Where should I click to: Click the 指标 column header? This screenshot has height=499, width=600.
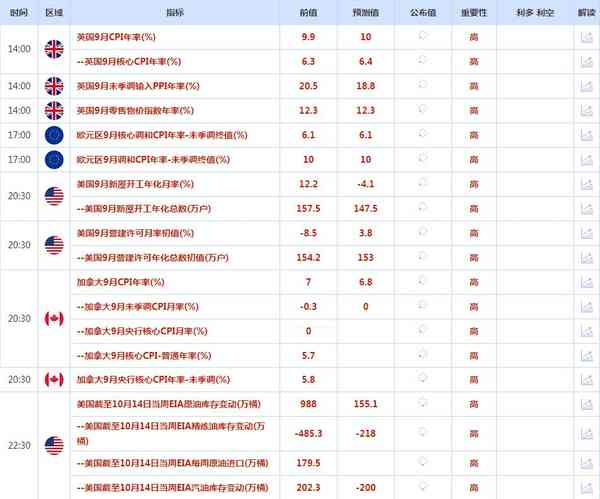click(x=175, y=13)
